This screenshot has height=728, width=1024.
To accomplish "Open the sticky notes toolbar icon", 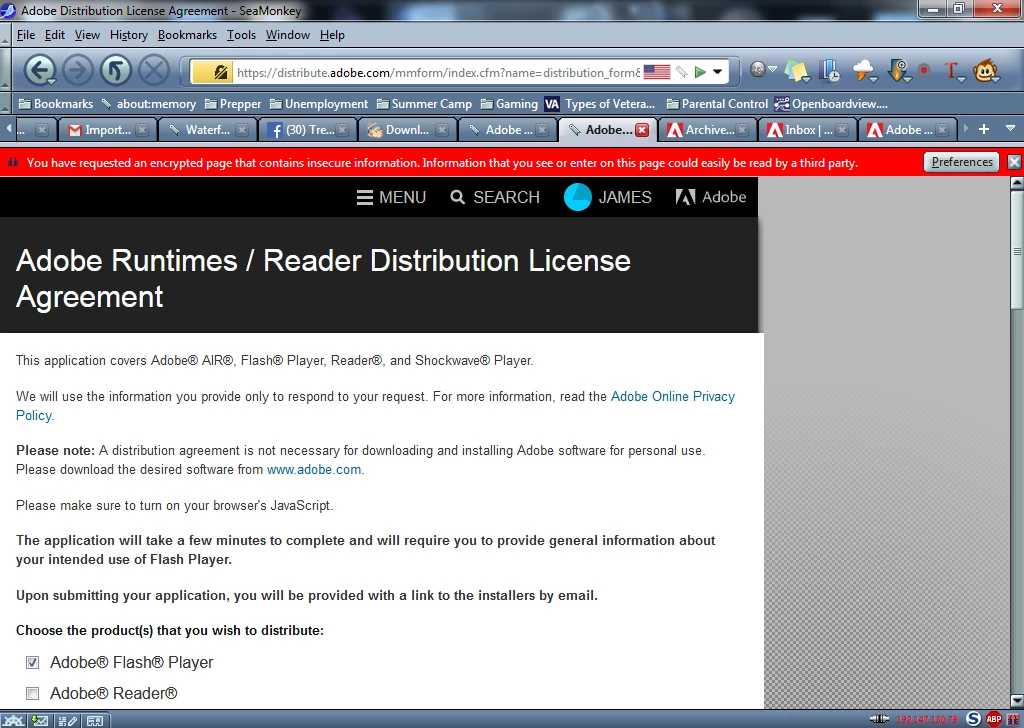I will coord(795,71).
